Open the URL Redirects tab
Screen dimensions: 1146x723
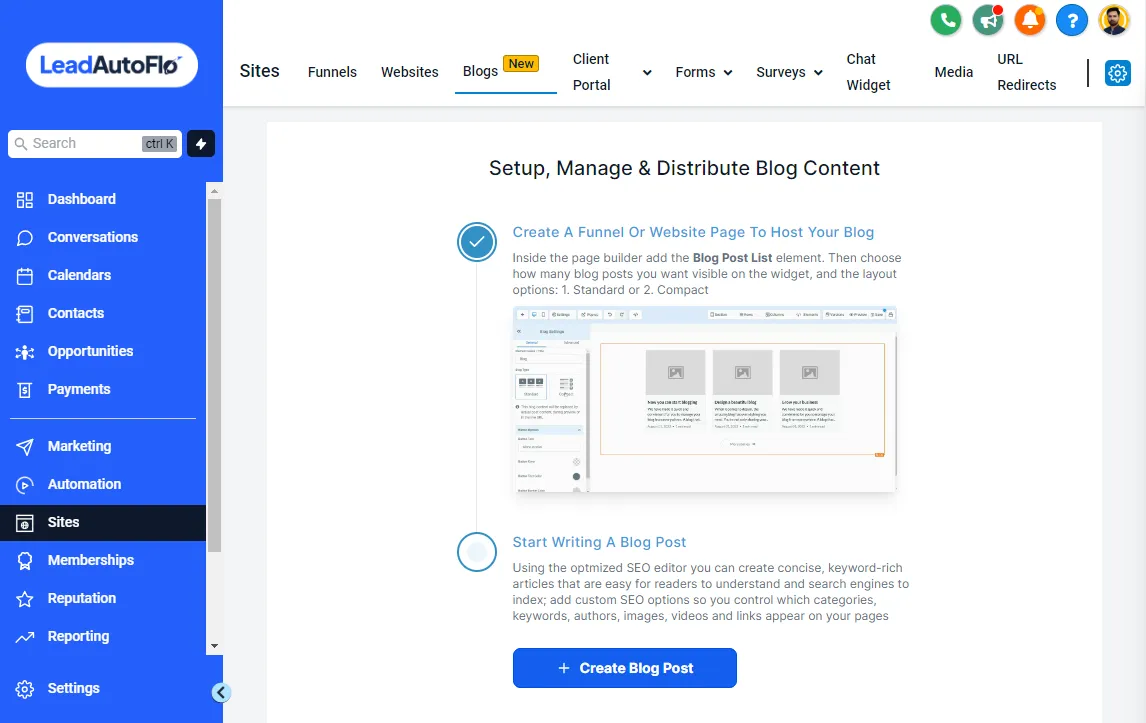1026,72
